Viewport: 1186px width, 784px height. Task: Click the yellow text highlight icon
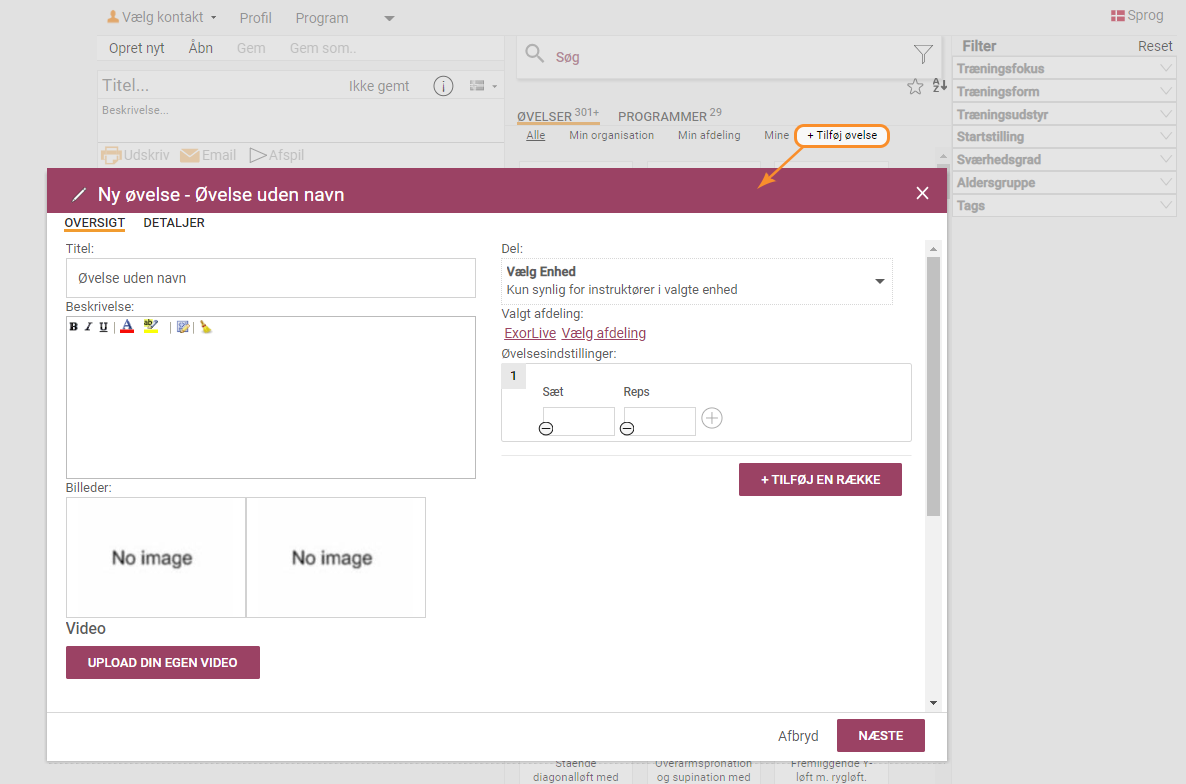151,326
